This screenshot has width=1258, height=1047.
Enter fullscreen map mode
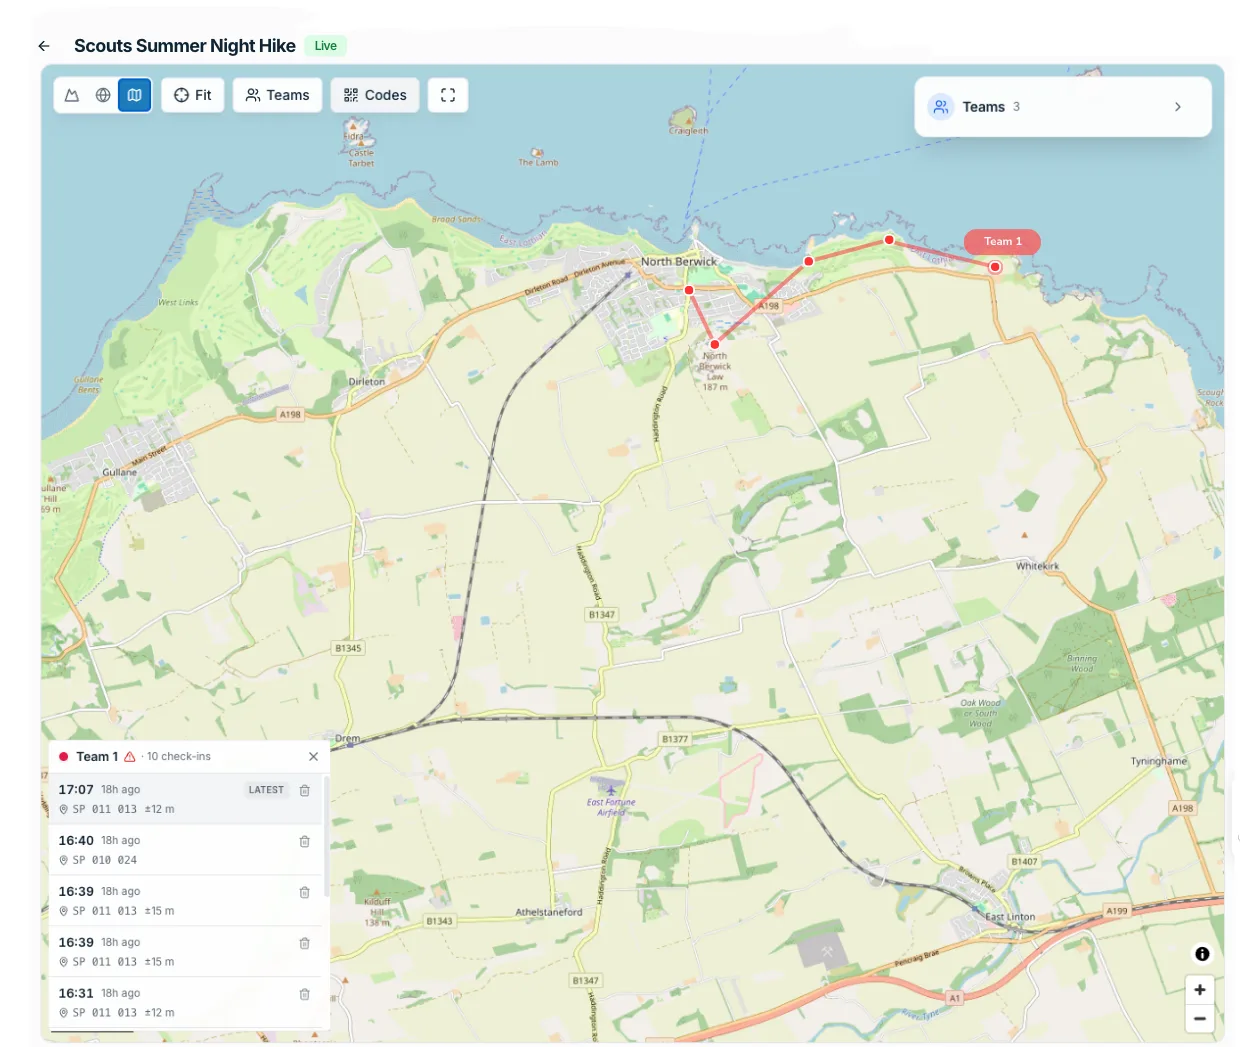(448, 95)
